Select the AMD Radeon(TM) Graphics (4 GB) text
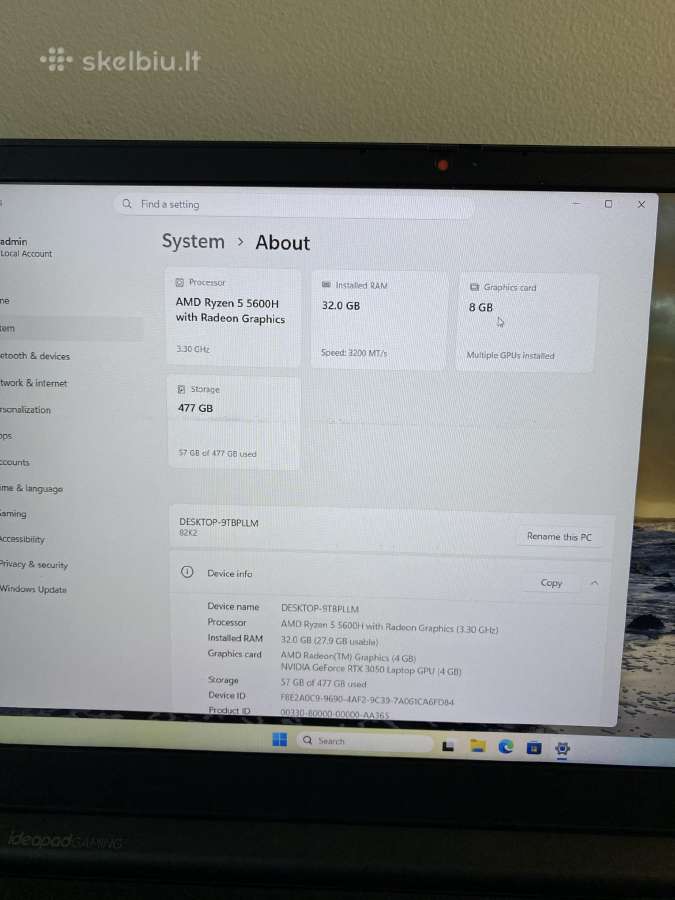The height and width of the screenshot is (900, 675). [348, 657]
